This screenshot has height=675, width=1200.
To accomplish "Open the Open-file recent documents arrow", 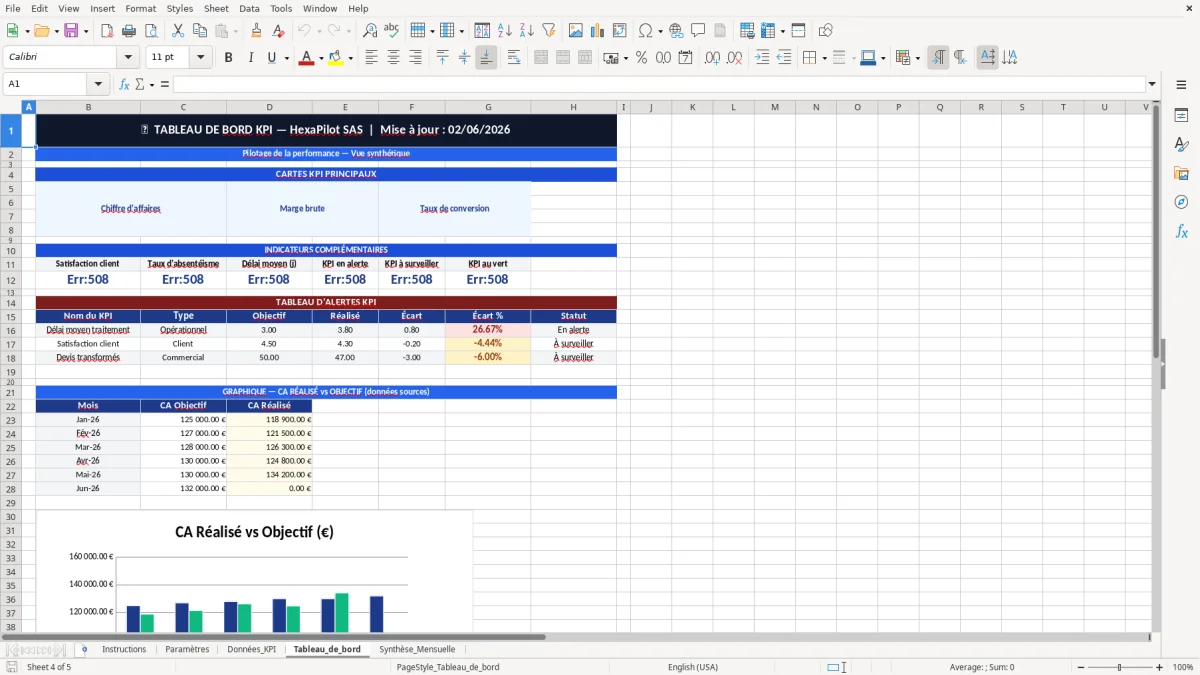I will (55, 31).
